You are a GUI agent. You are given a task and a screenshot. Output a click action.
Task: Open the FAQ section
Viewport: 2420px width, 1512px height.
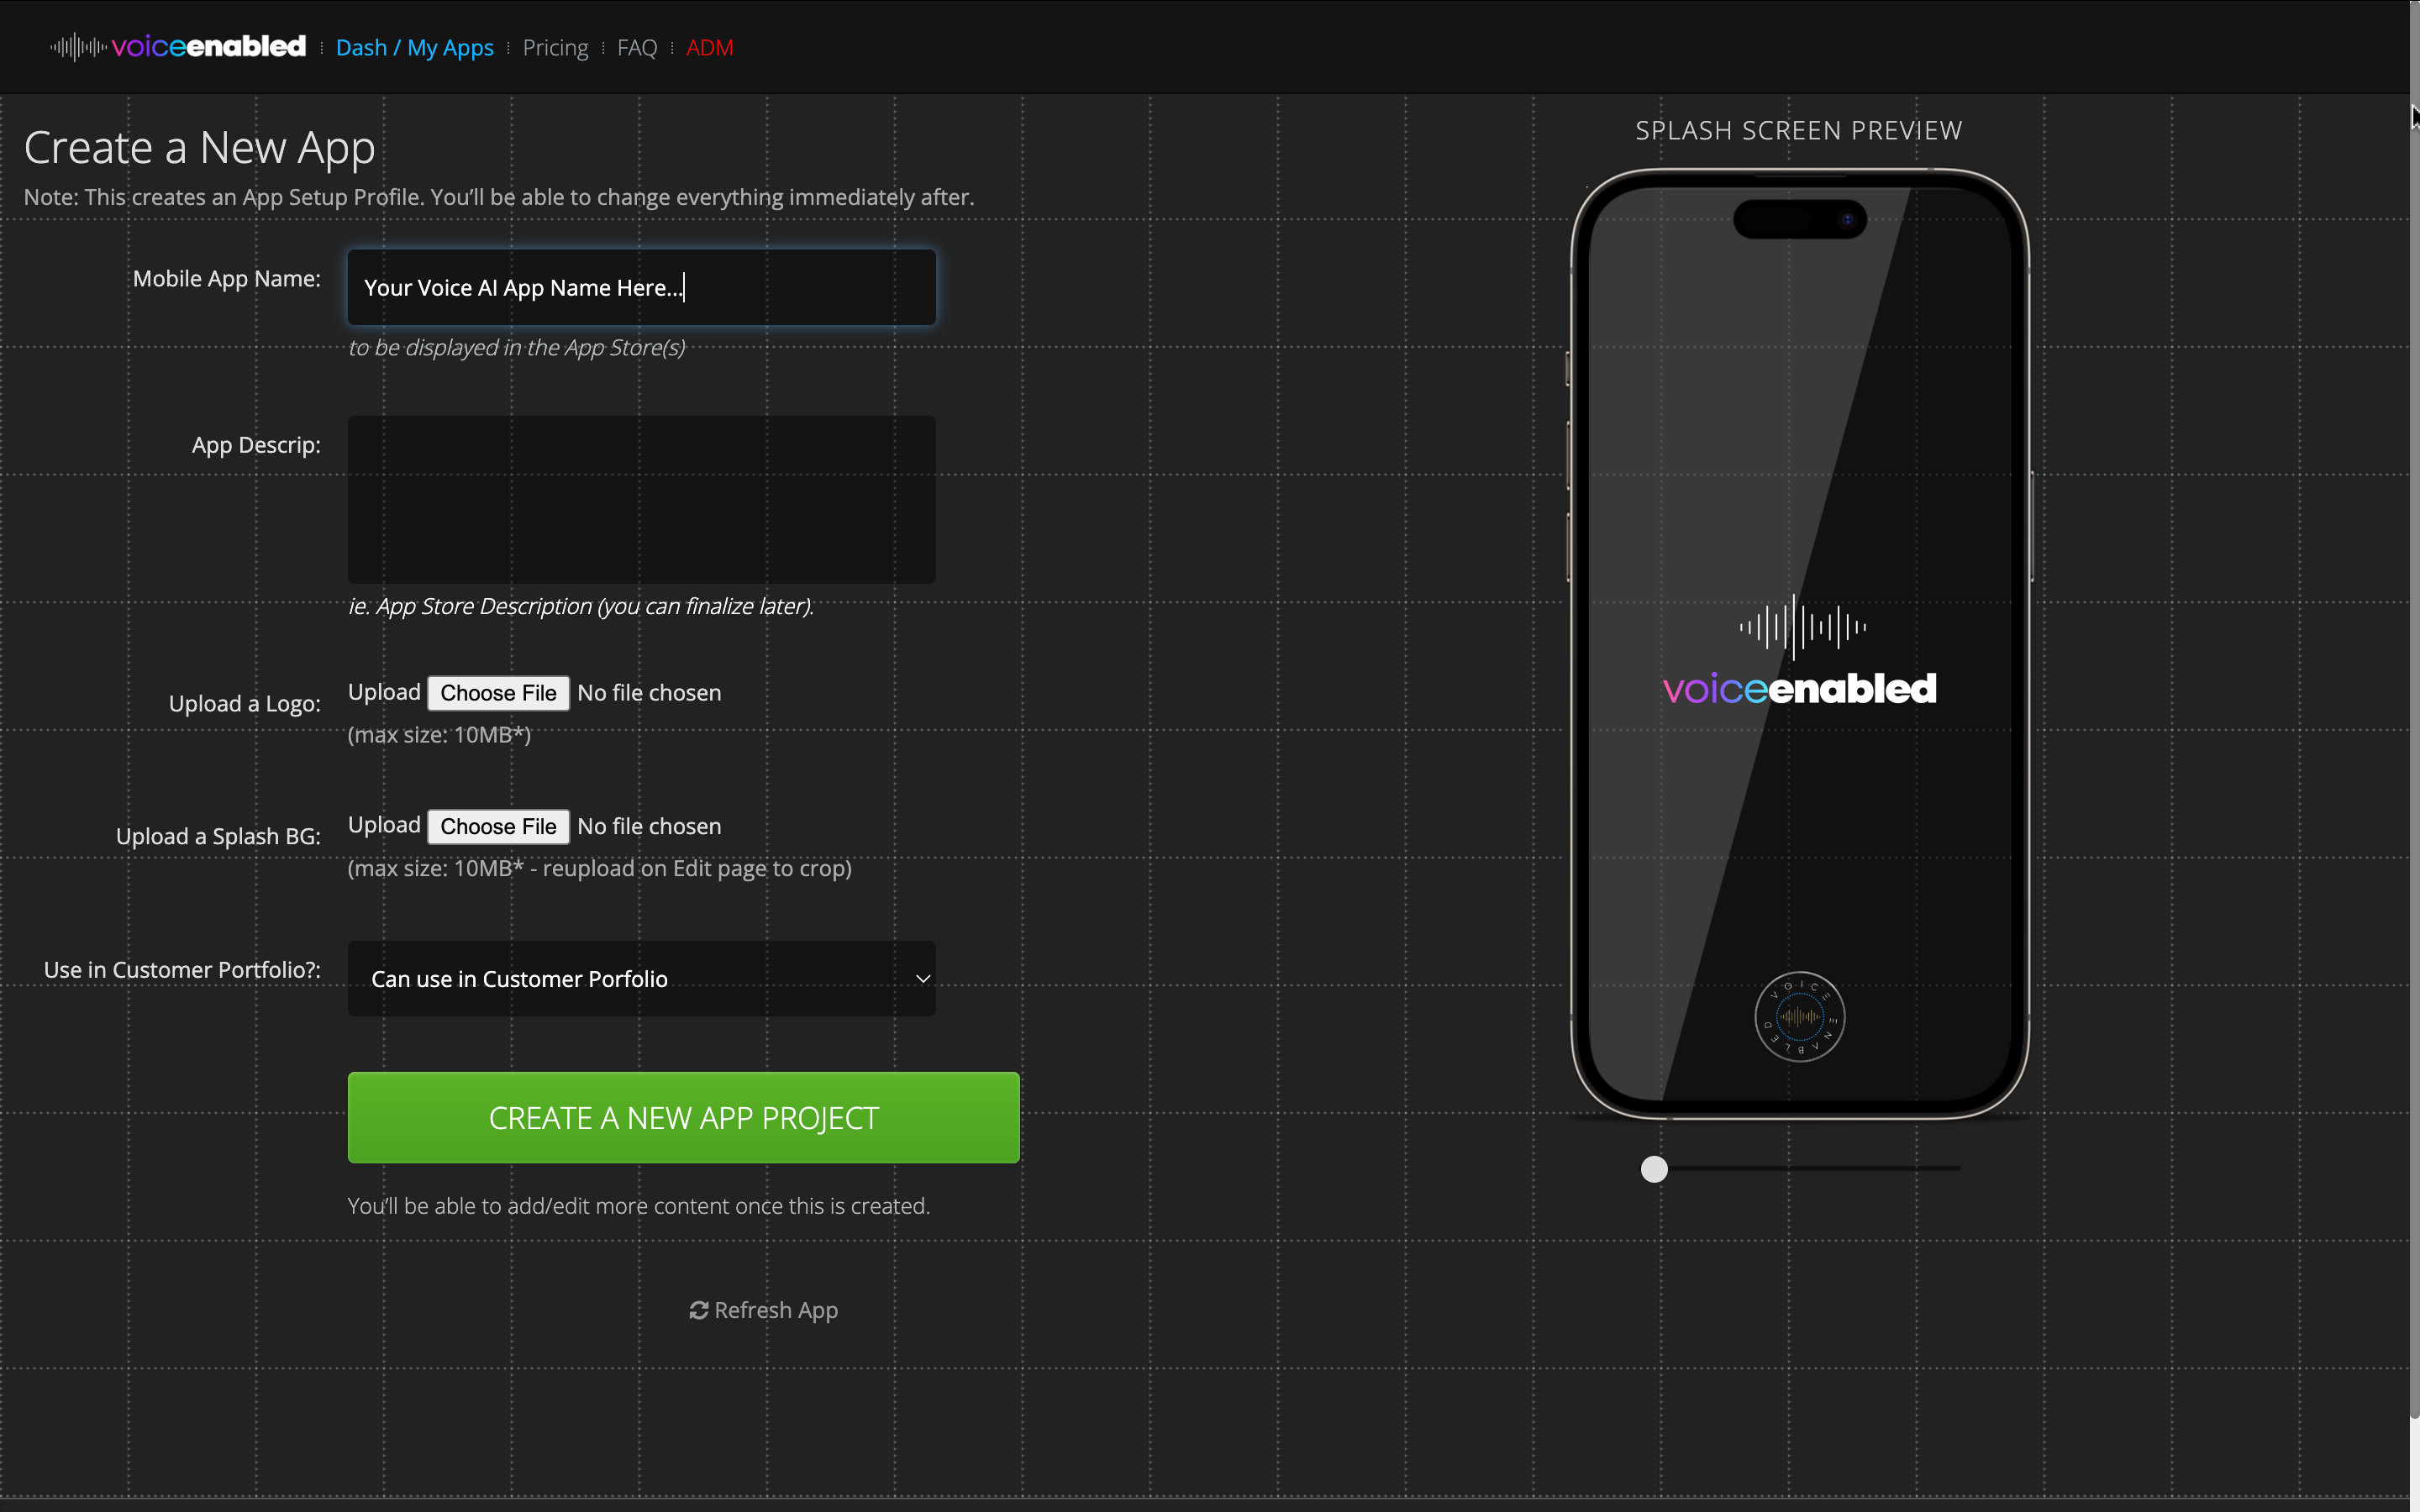637,47
